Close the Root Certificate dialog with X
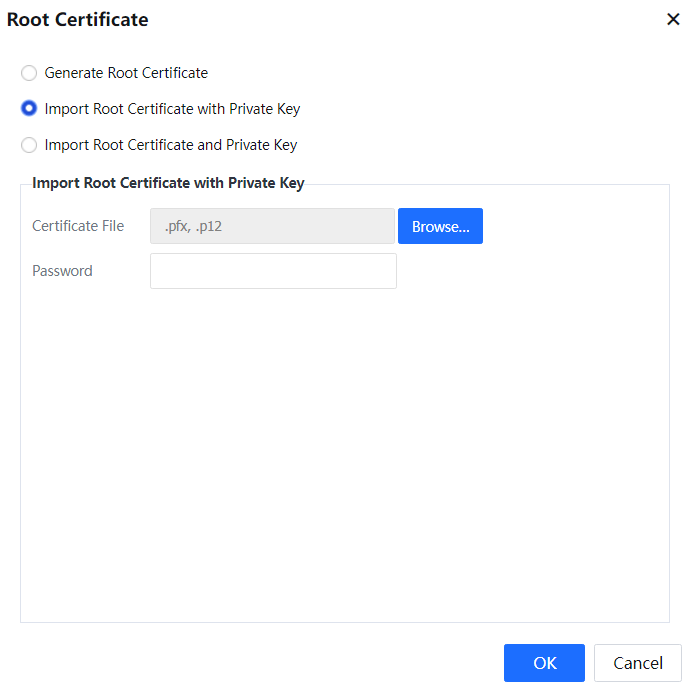Image resolution: width=694 pixels, height=685 pixels. tap(673, 19)
